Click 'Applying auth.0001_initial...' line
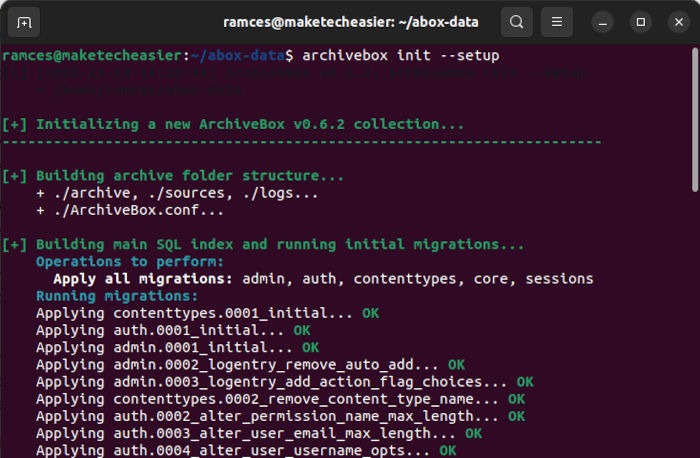This screenshot has width=700, height=458. click(x=173, y=330)
